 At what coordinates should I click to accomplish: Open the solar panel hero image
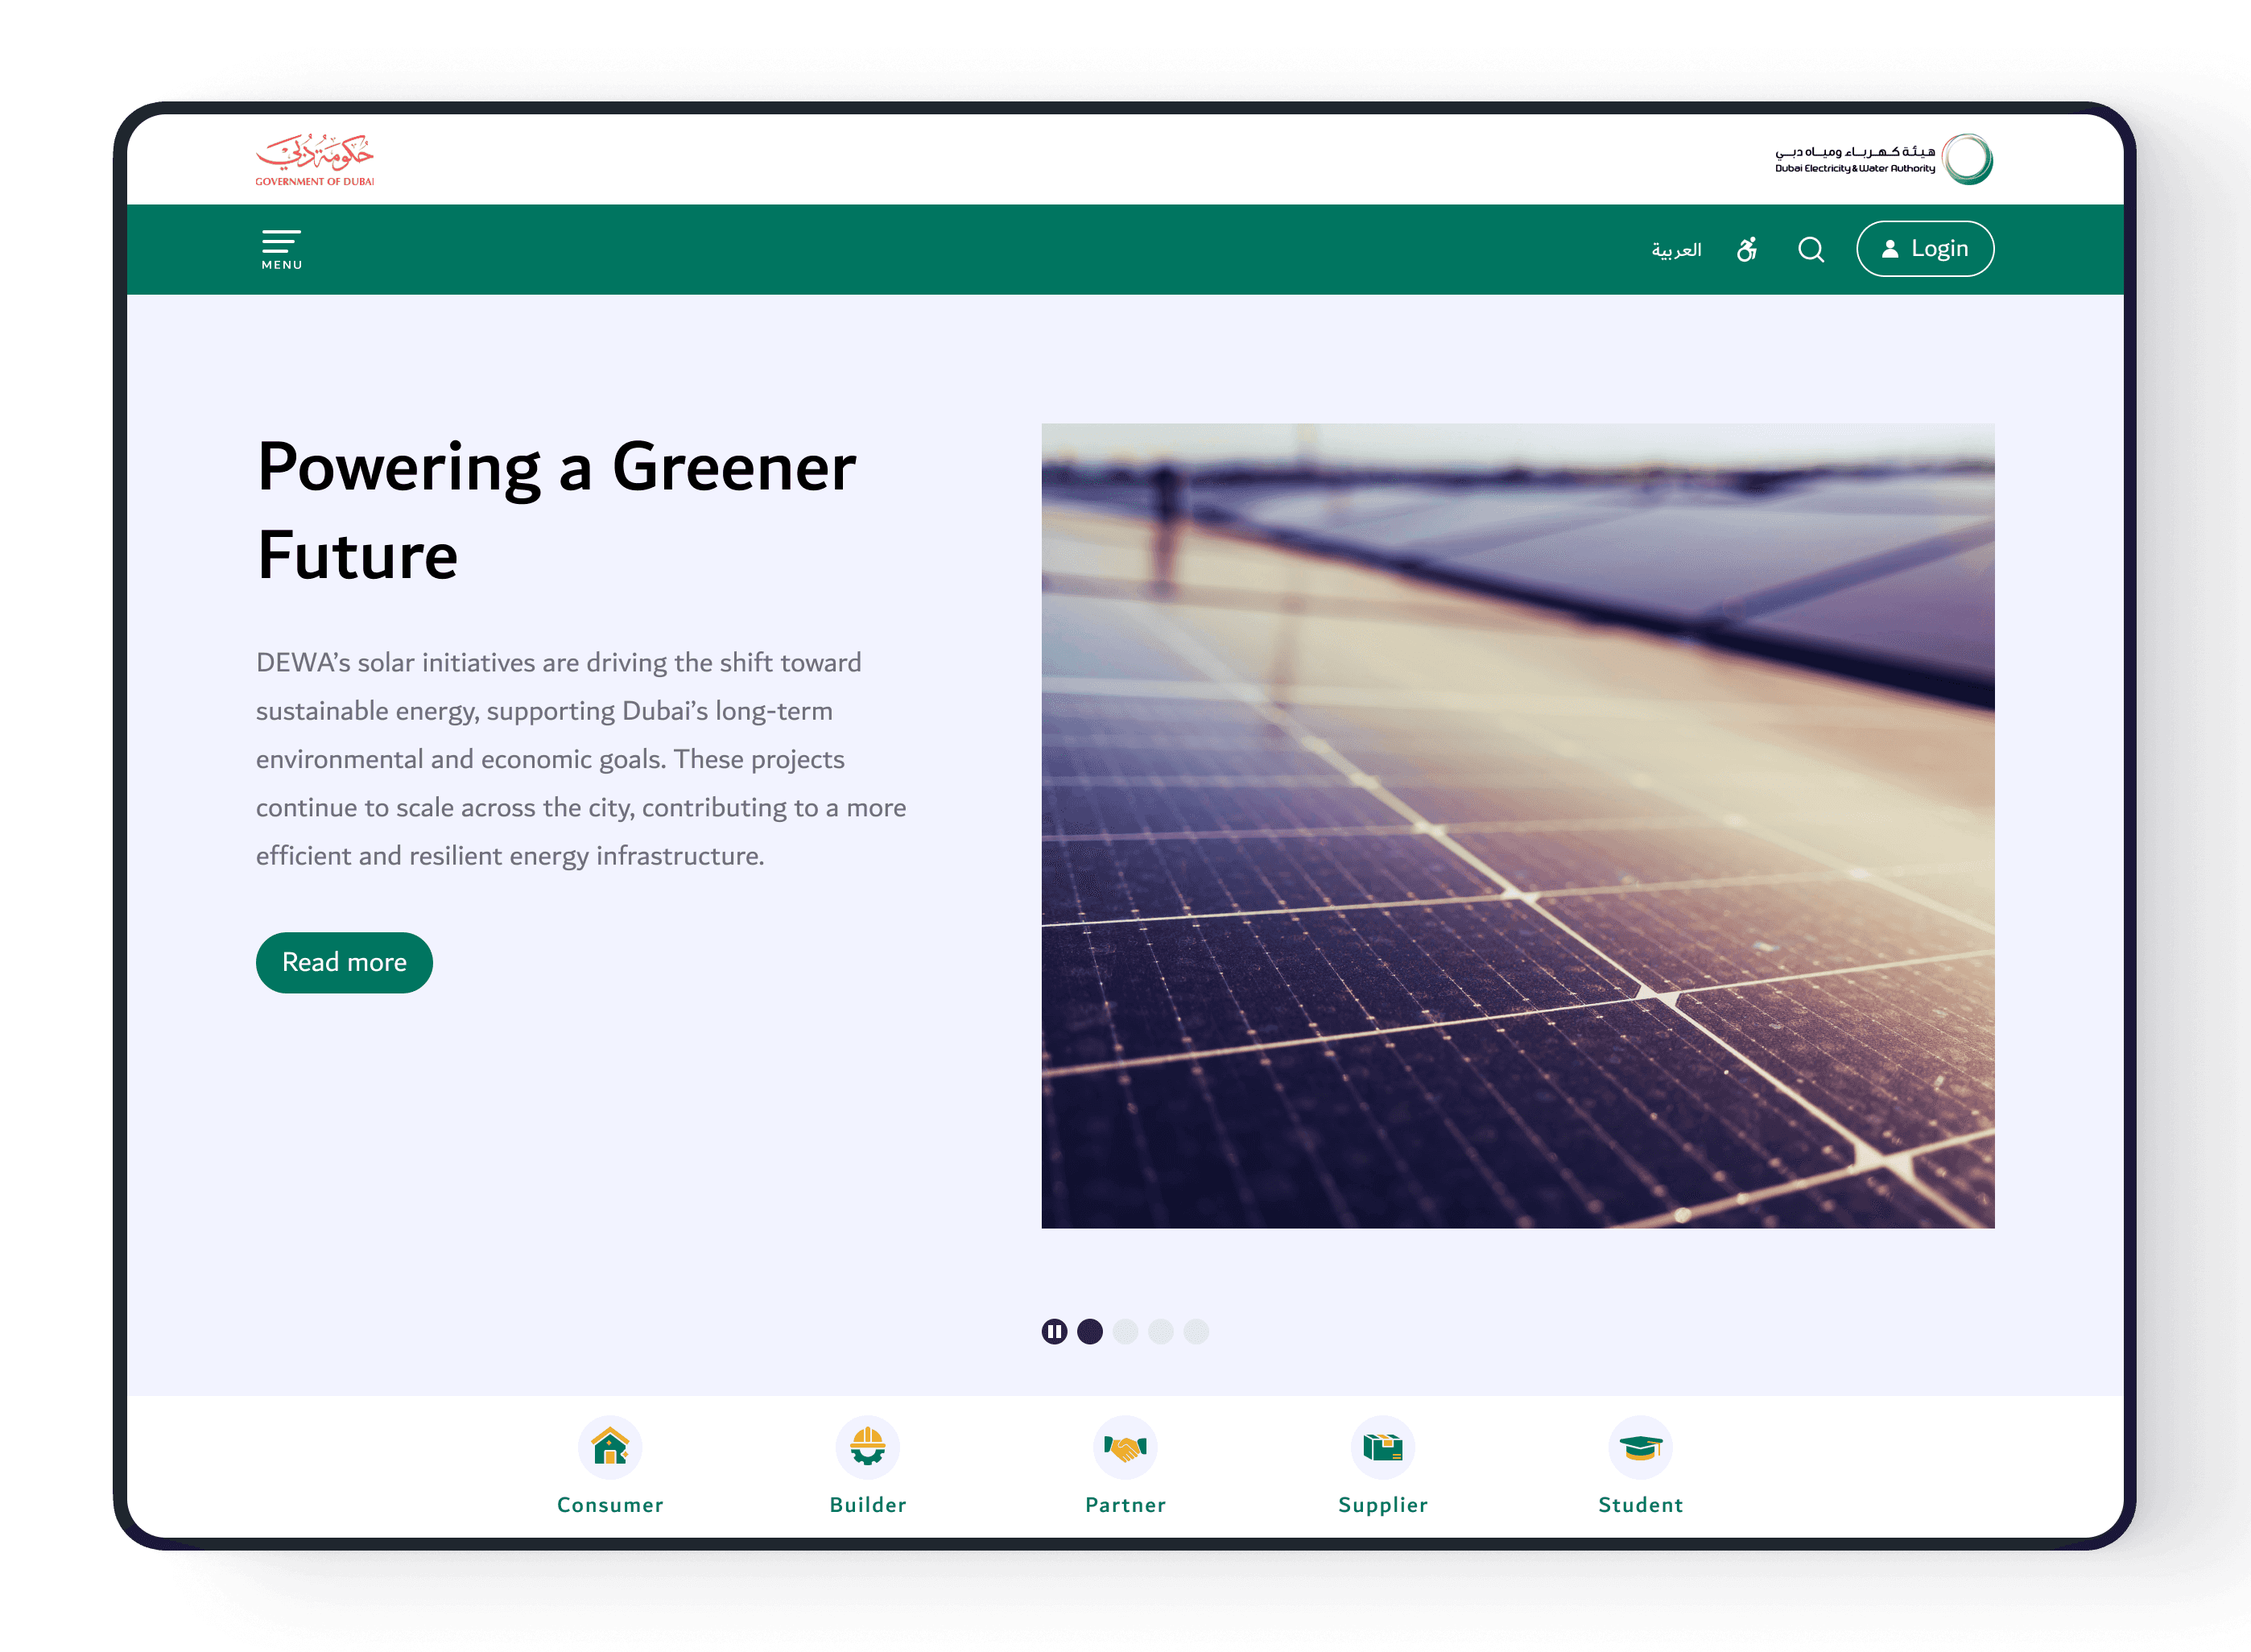tap(1517, 825)
